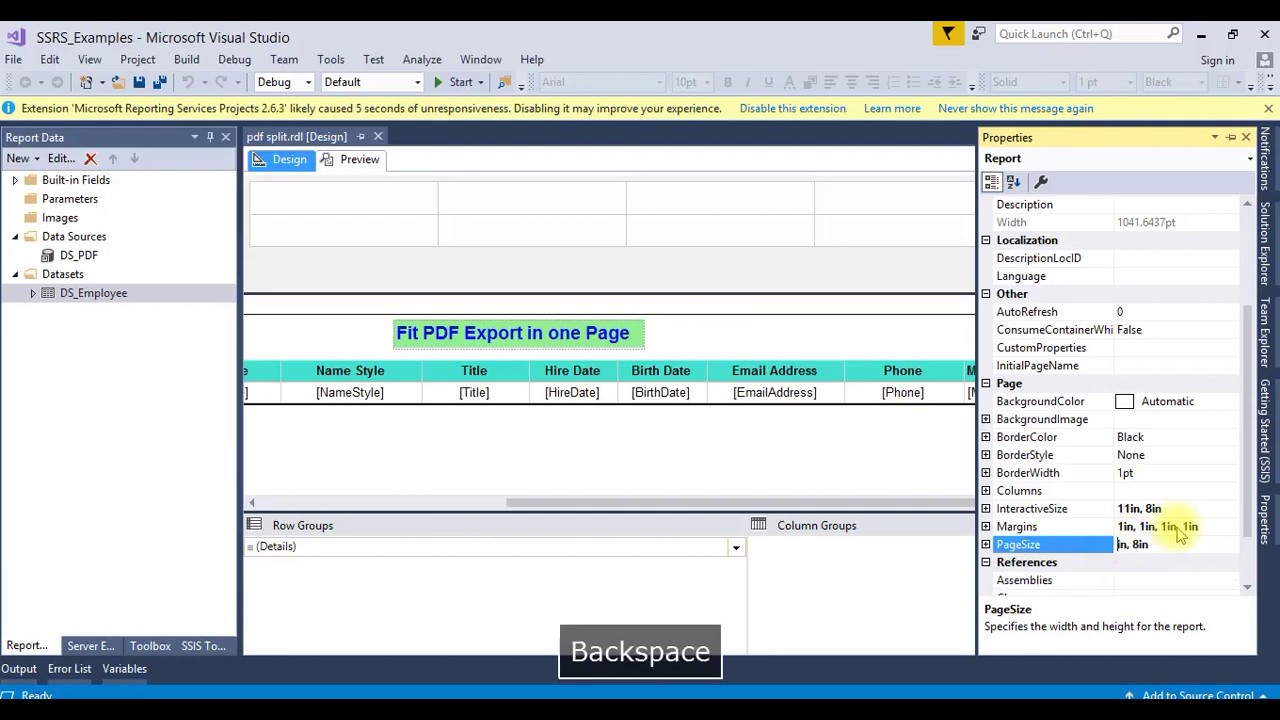Click the Sign in link
Screen dimensions: 1280x720
[1217, 61]
